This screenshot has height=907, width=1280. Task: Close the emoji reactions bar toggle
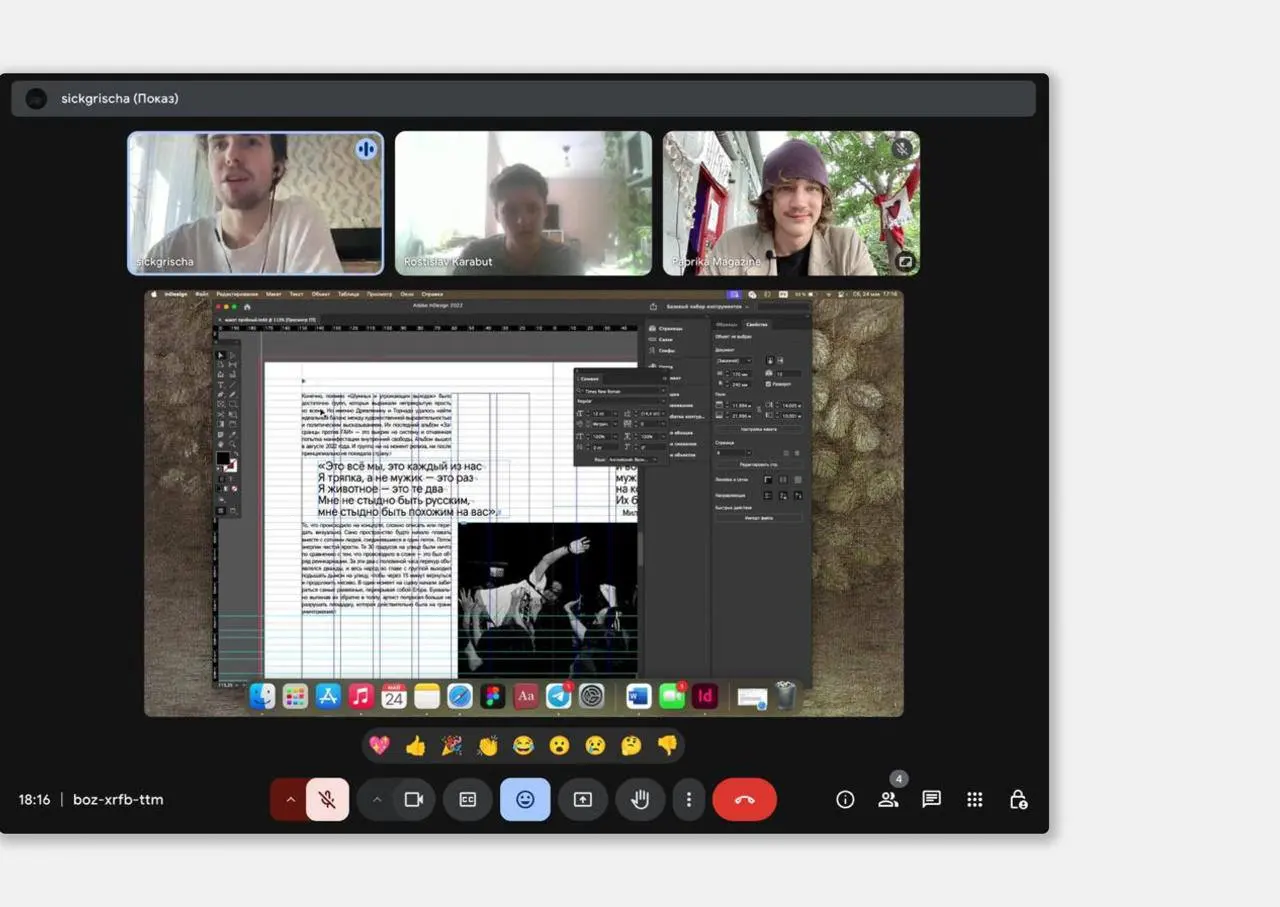click(525, 799)
